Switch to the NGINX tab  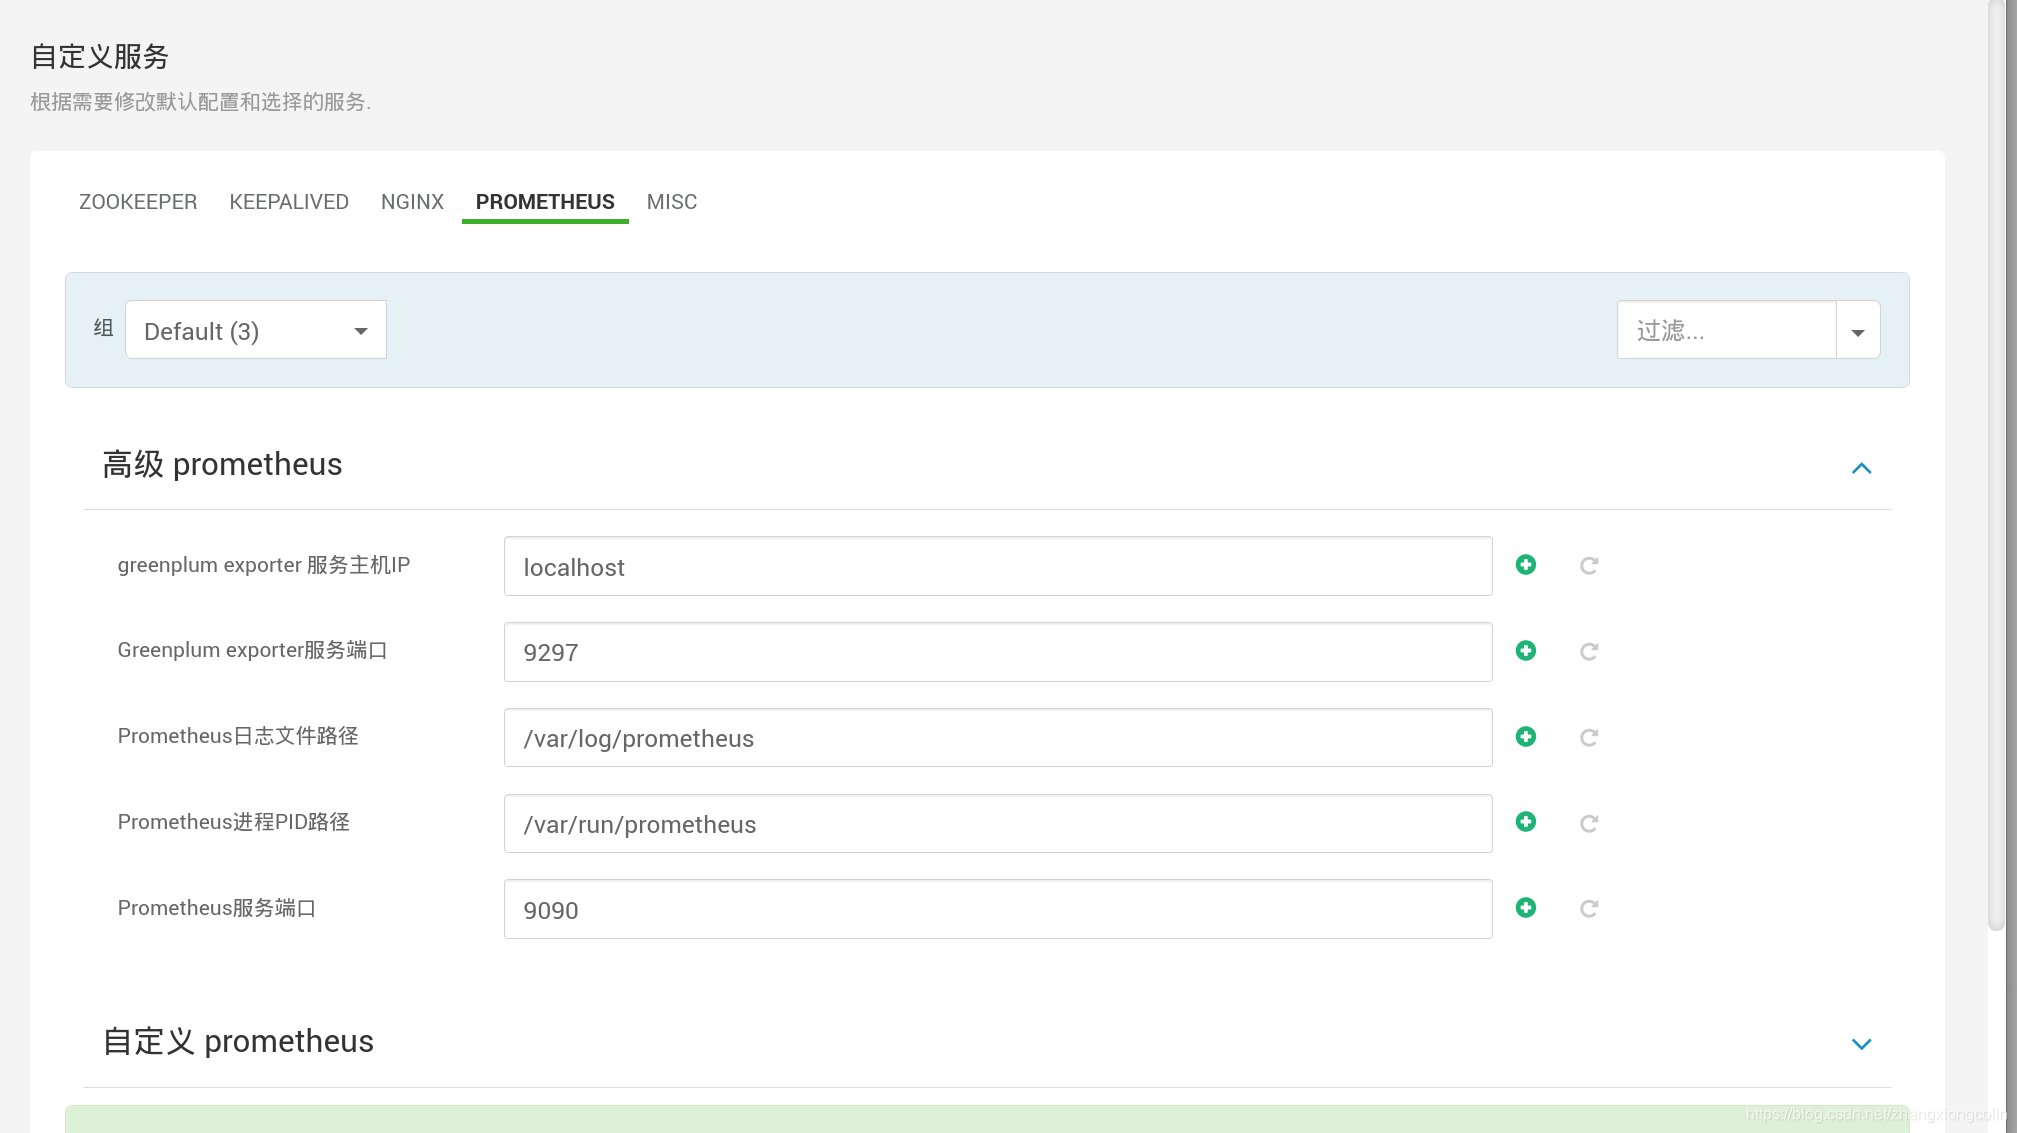click(412, 202)
